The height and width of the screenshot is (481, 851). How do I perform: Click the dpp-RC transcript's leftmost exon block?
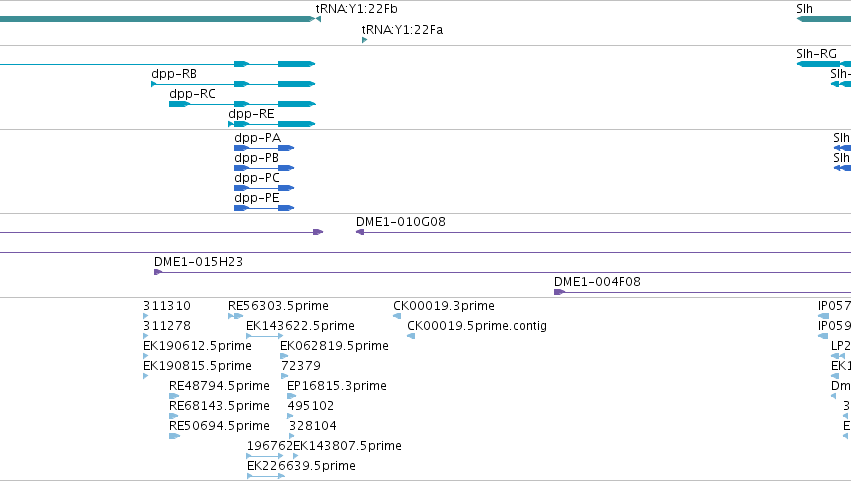(179, 104)
